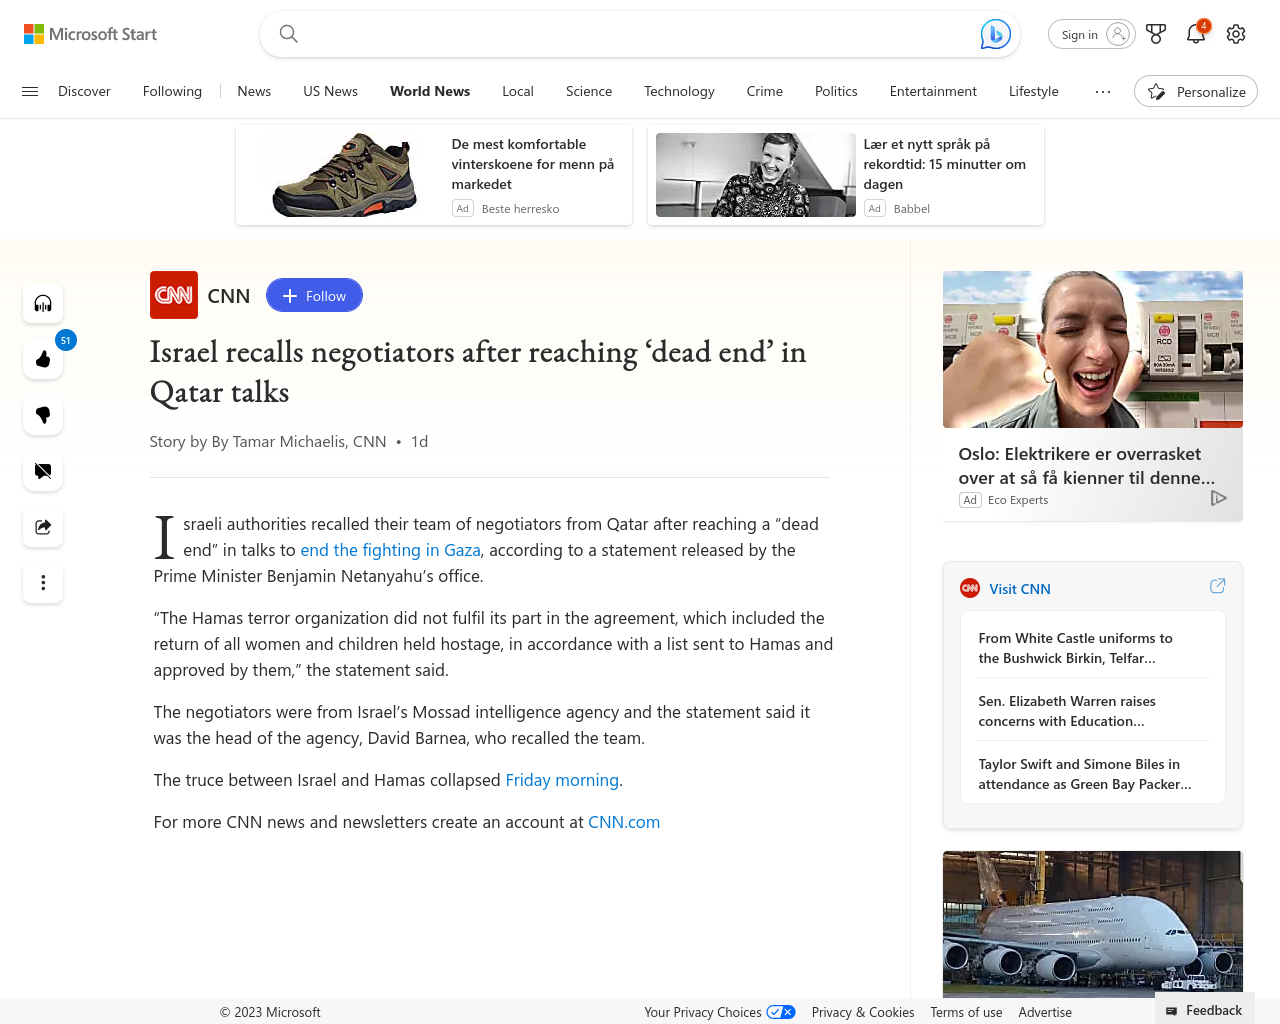
Task: Click the small CNN icon by Visit CNN
Action: pyautogui.click(x=970, y=588)
